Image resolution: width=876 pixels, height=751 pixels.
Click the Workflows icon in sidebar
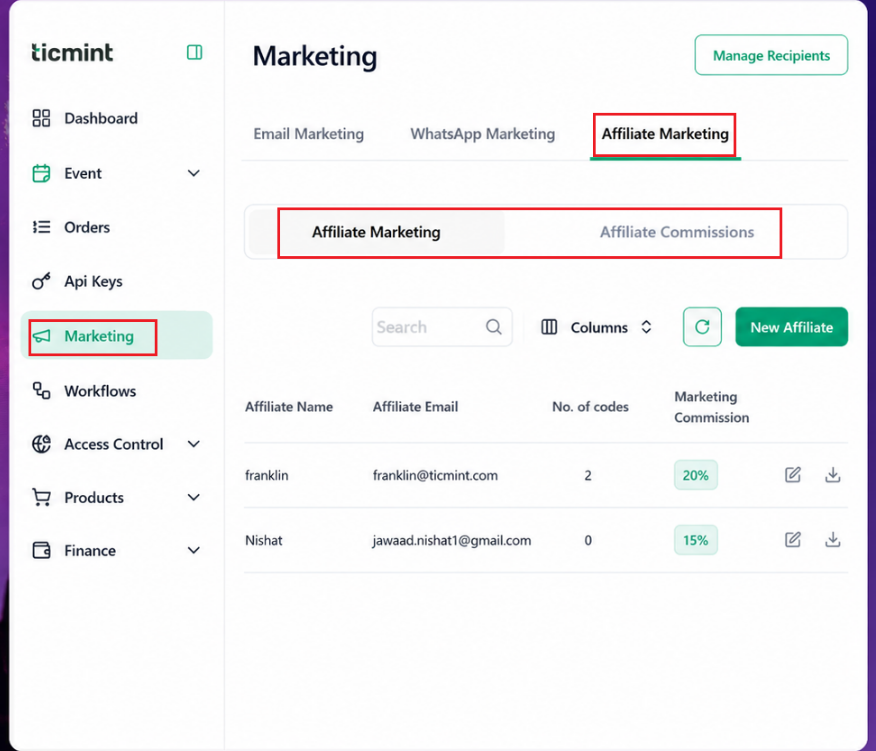41,391
